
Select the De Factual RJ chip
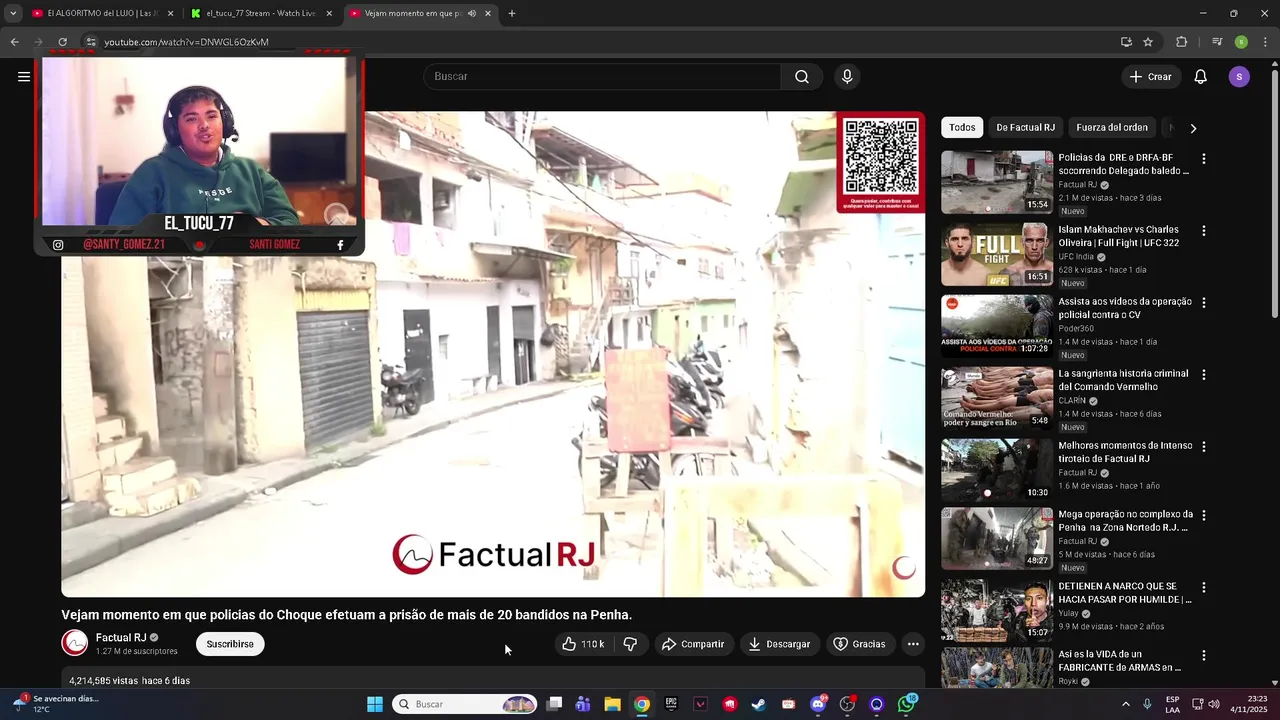coord(1025,128)
